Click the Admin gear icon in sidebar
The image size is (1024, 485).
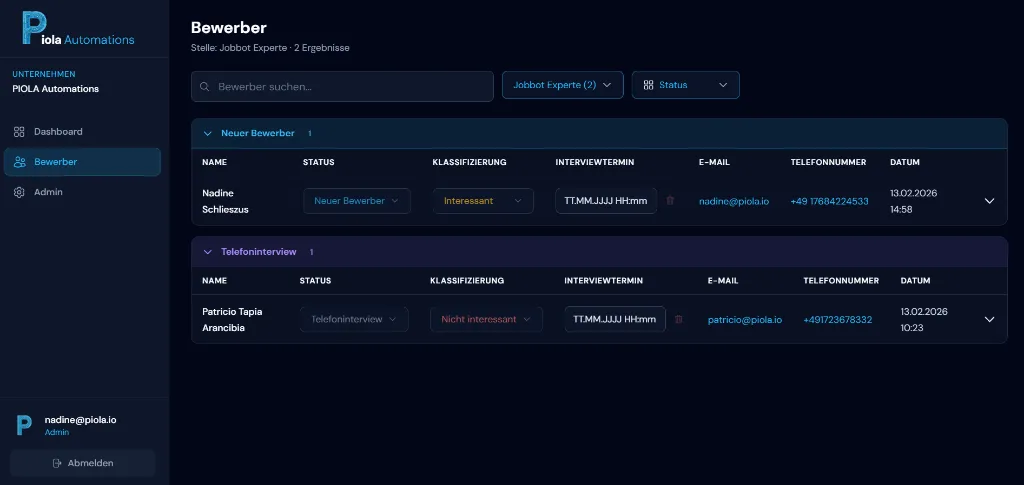(x=19, y=192)
